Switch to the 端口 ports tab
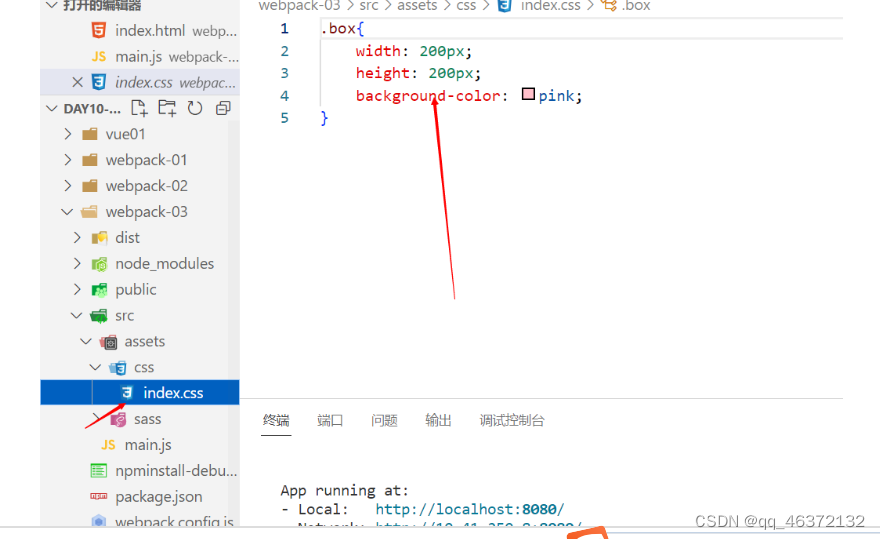Image resolution: width=880 pixels, height=539 pixels. coord(330,421)
